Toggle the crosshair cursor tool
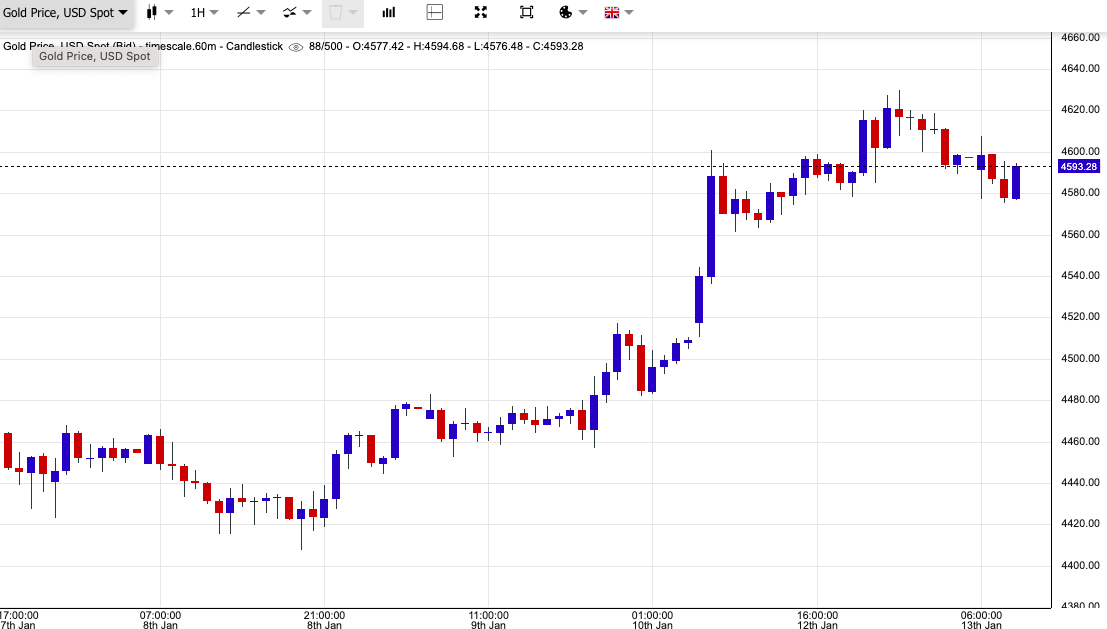Viewport: 1107px width, 629px height. tap(434, 12)
